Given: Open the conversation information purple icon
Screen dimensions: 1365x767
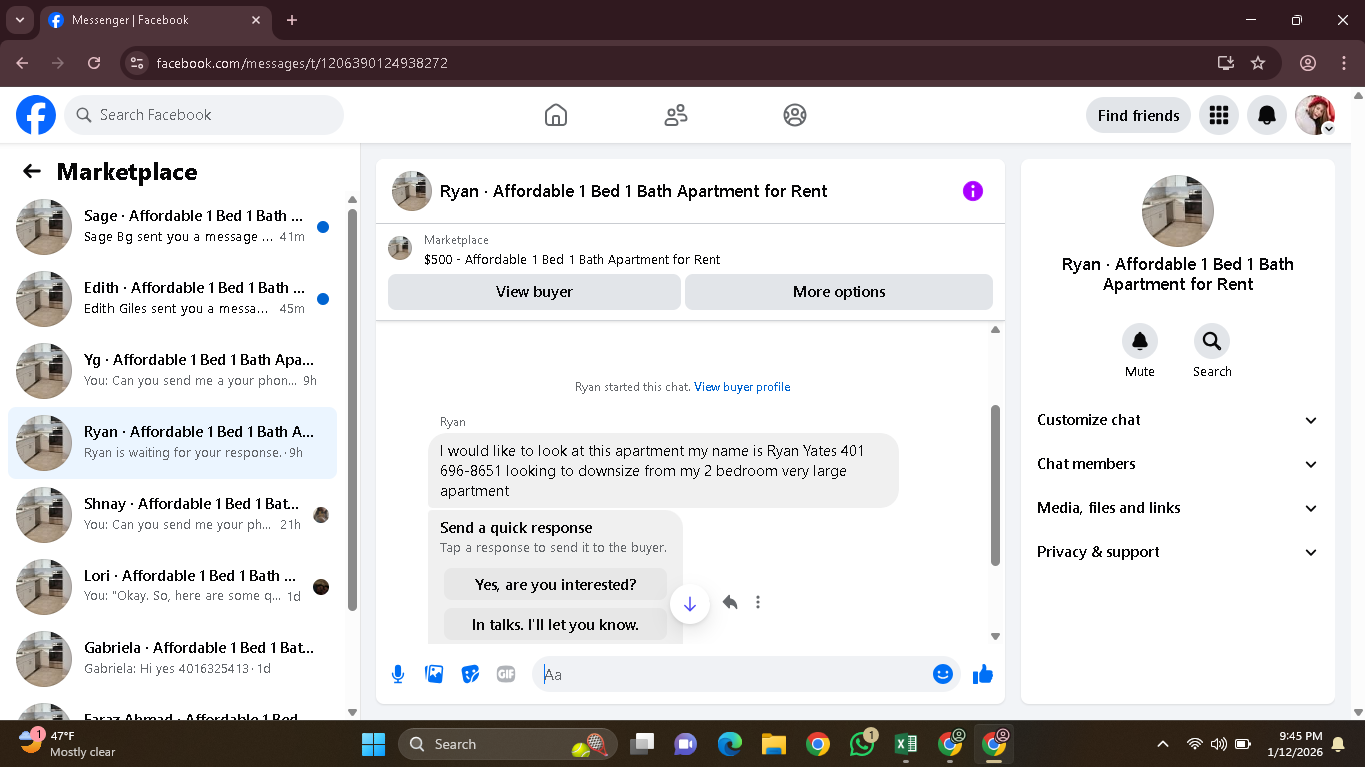Looking at the screenshot, I should tap(973, 191).
